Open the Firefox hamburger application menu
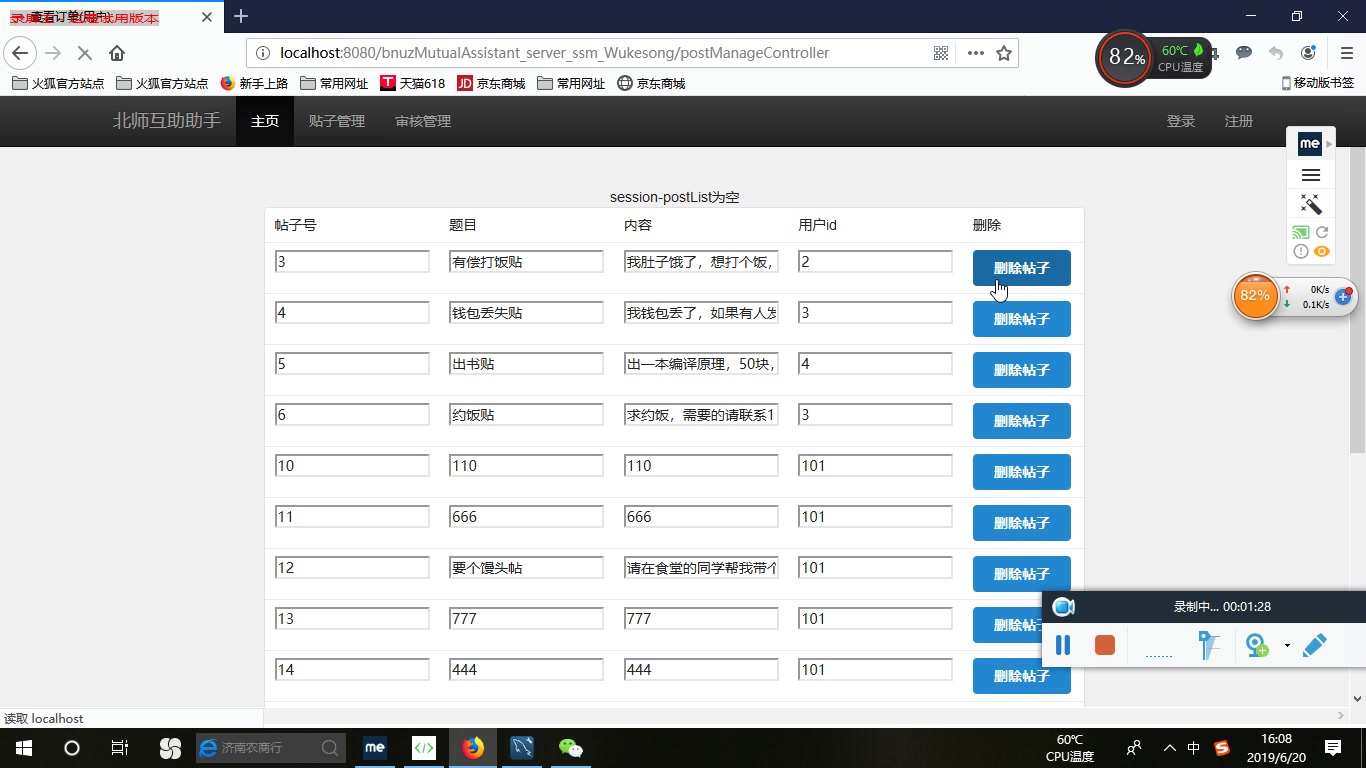 click(x=1347, y=53)
